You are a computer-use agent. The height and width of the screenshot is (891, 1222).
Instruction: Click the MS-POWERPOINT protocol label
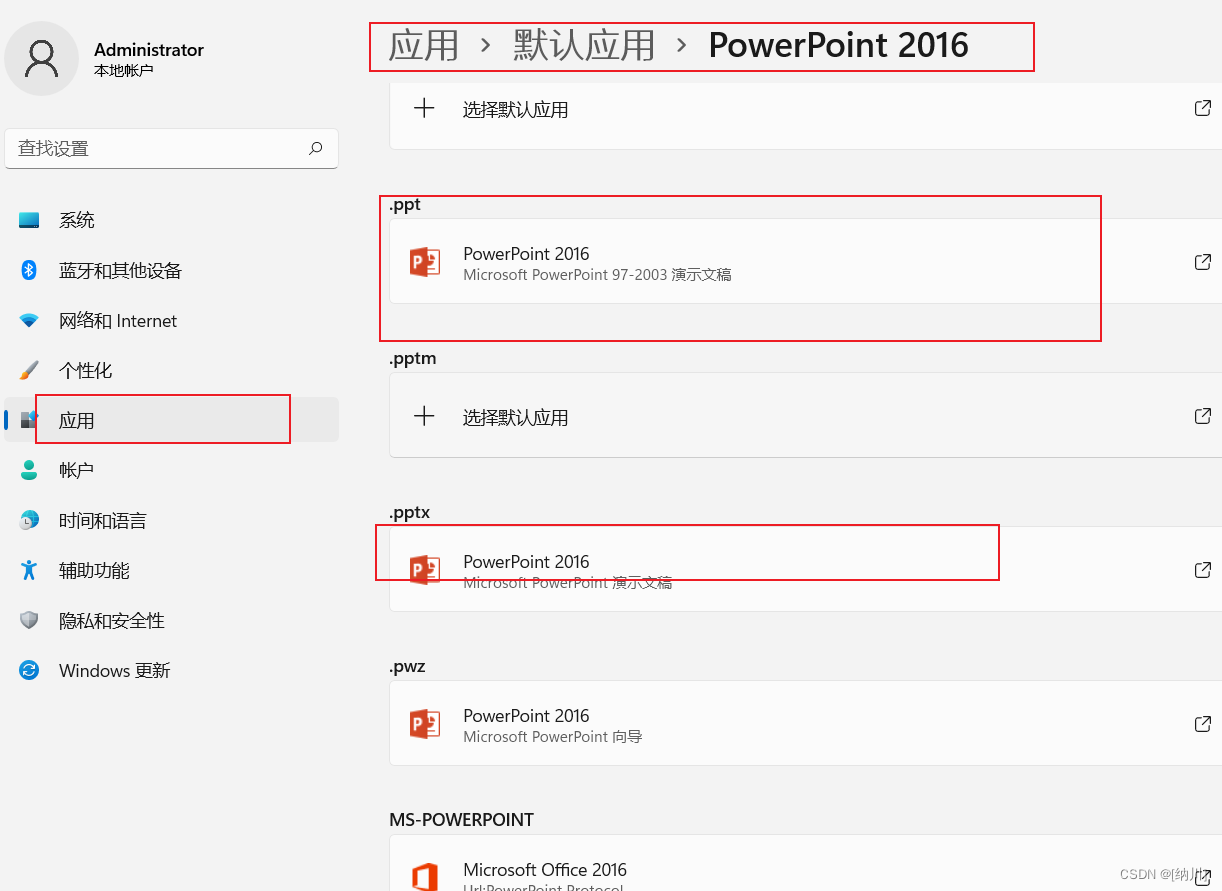coord(462,820)
